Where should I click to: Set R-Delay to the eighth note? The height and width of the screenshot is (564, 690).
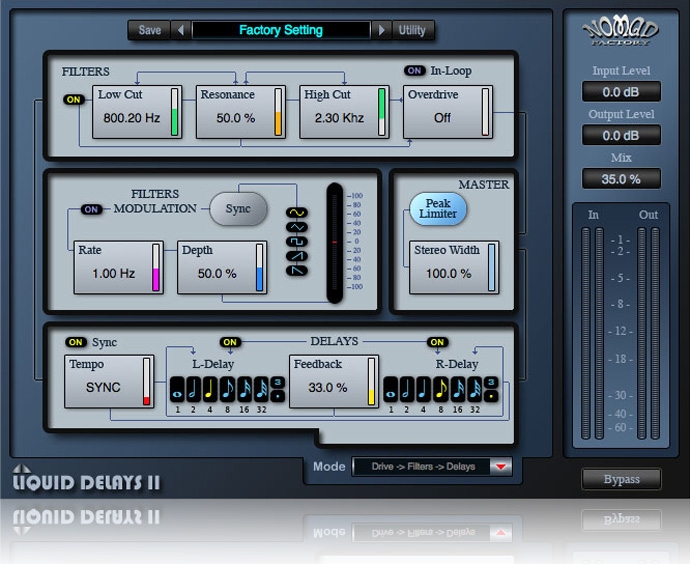[x=440, y=390]
